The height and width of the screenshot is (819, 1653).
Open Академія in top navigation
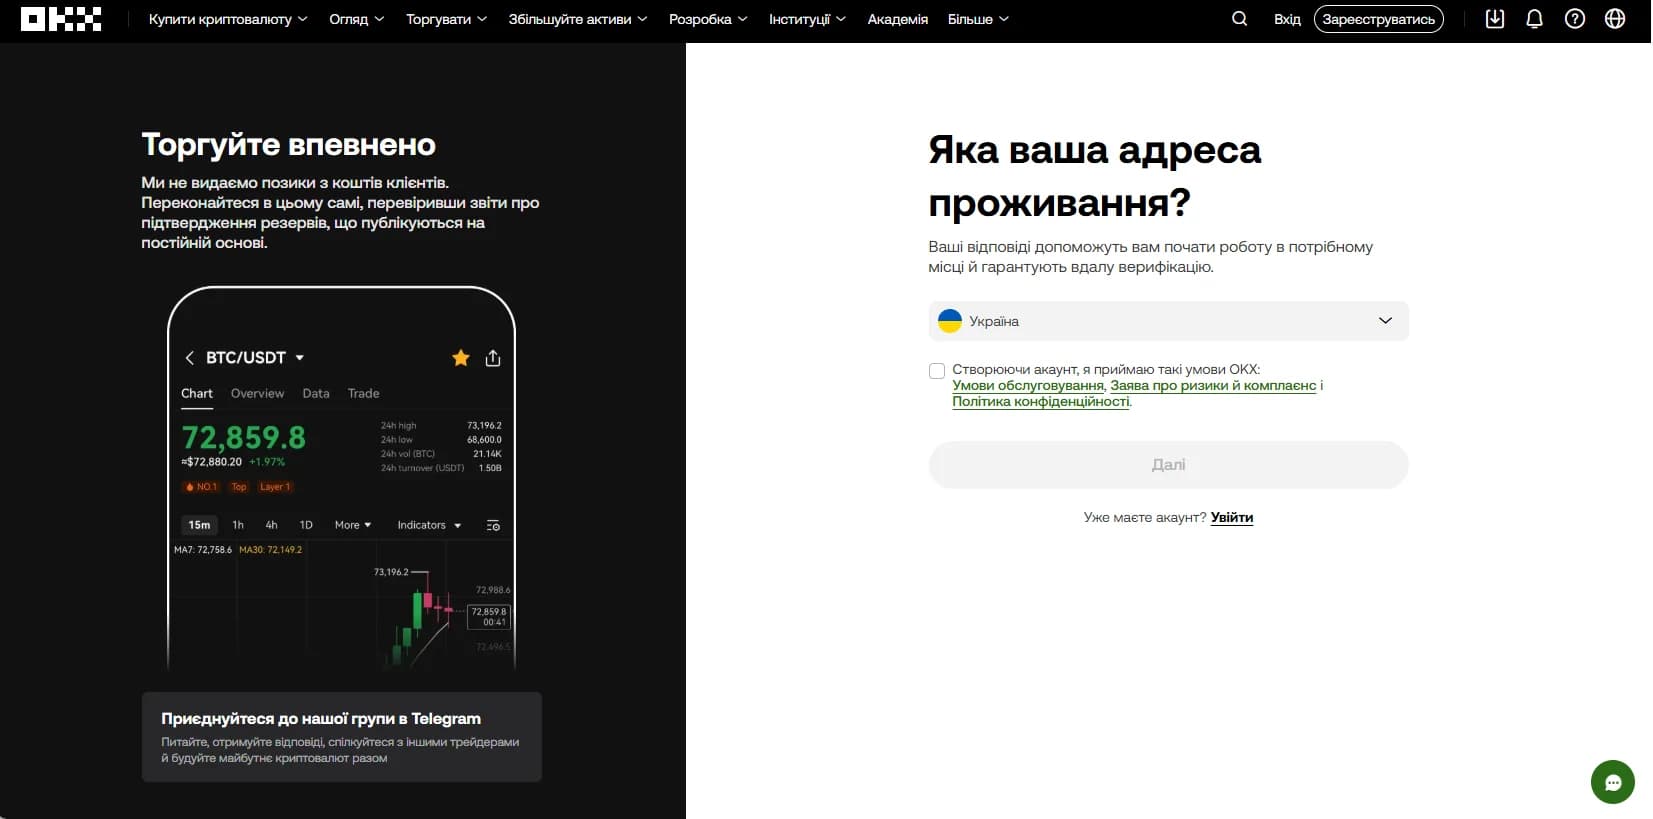(898, 19)
